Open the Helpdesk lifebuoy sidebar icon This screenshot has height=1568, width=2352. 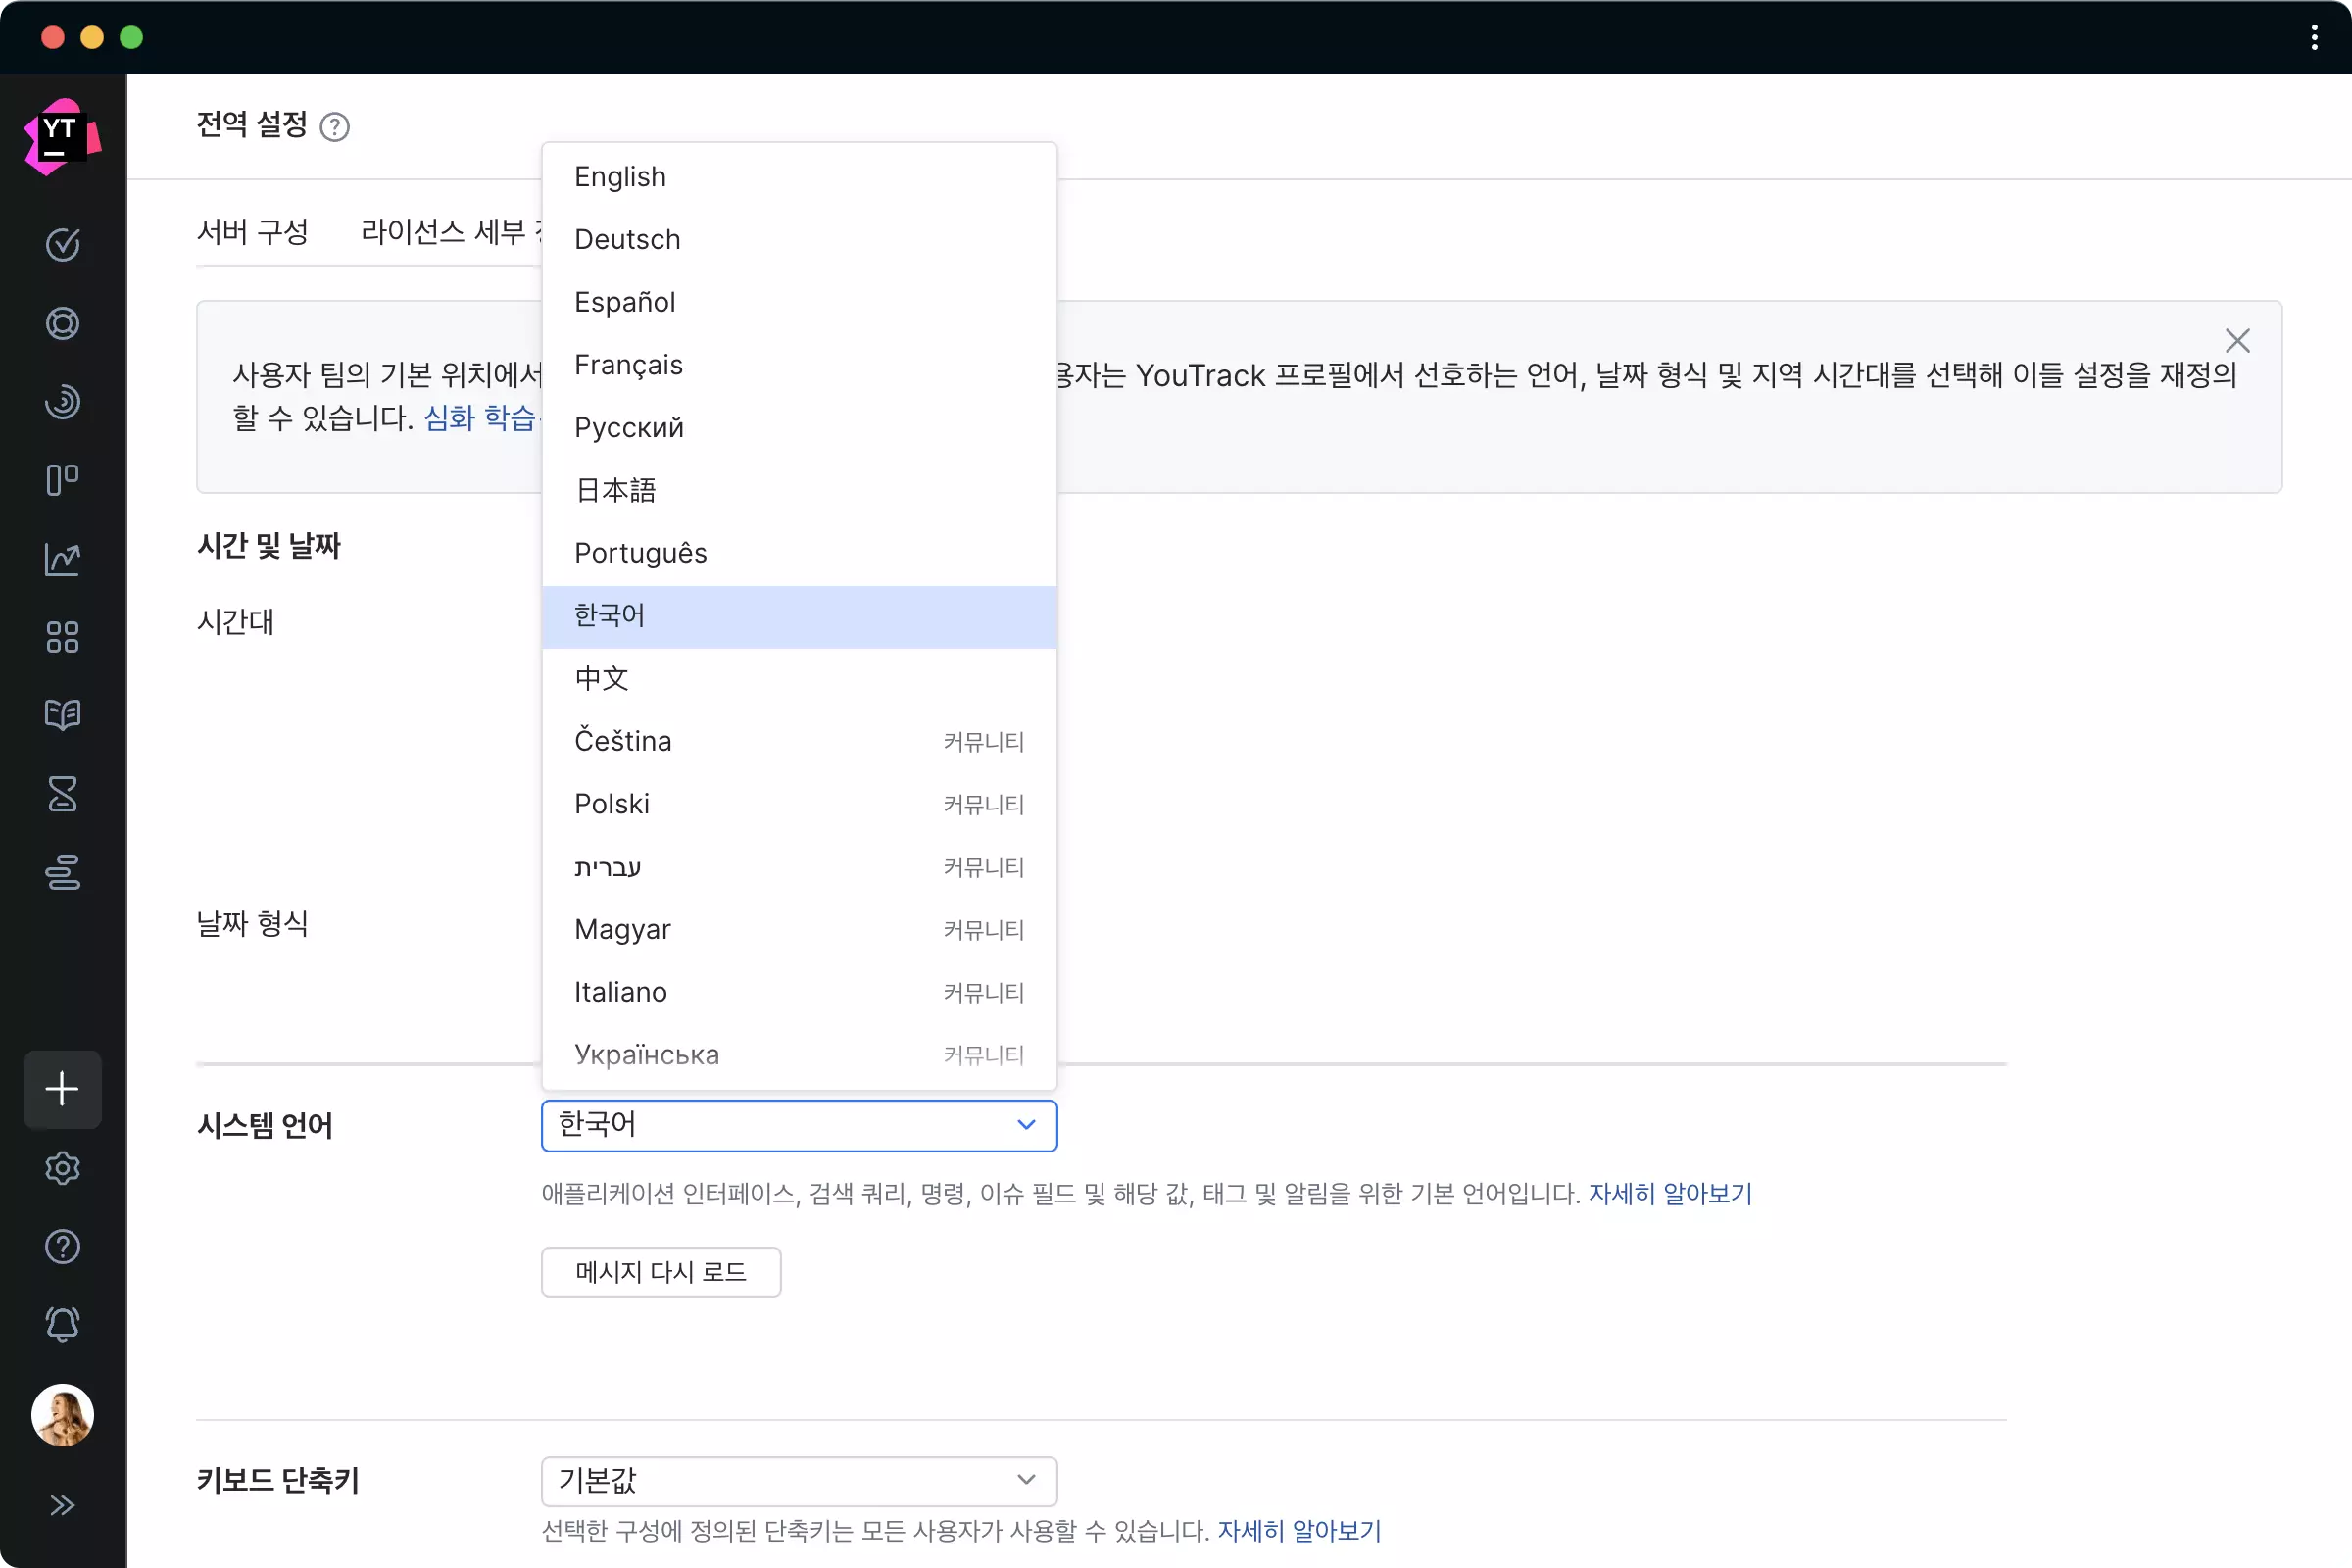point(62,324)
